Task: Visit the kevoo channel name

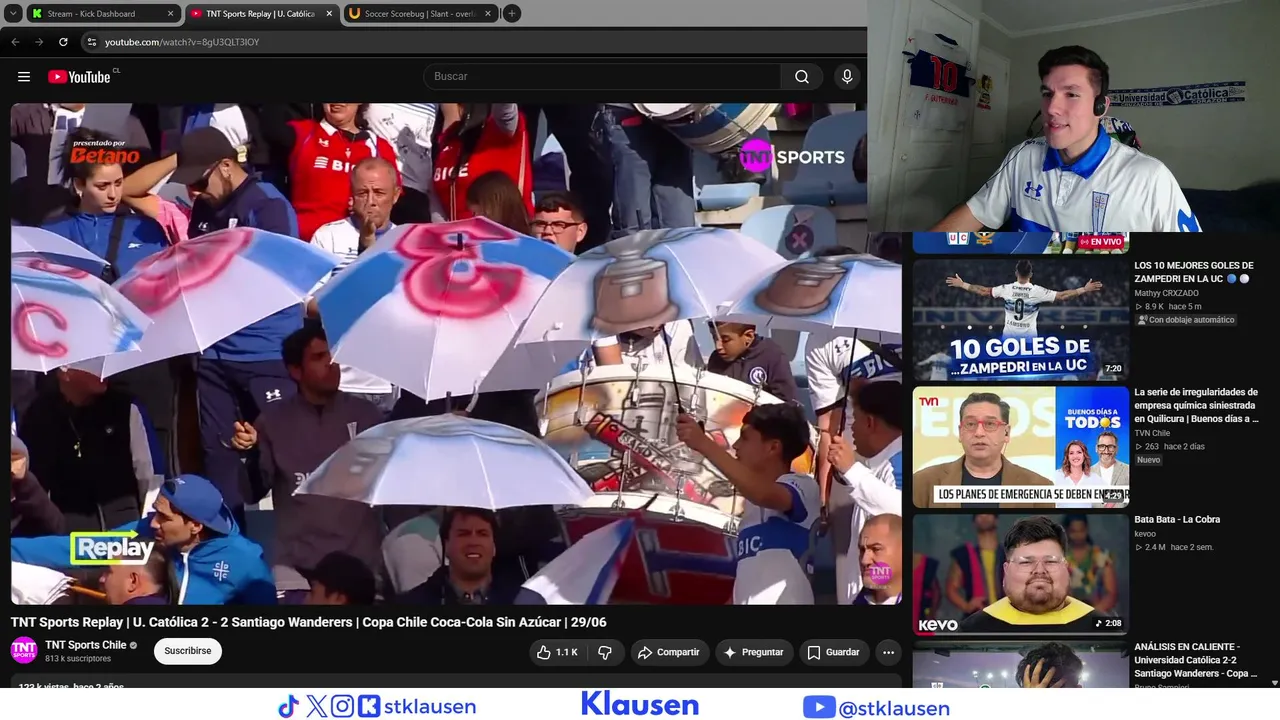Action: 1145,534
